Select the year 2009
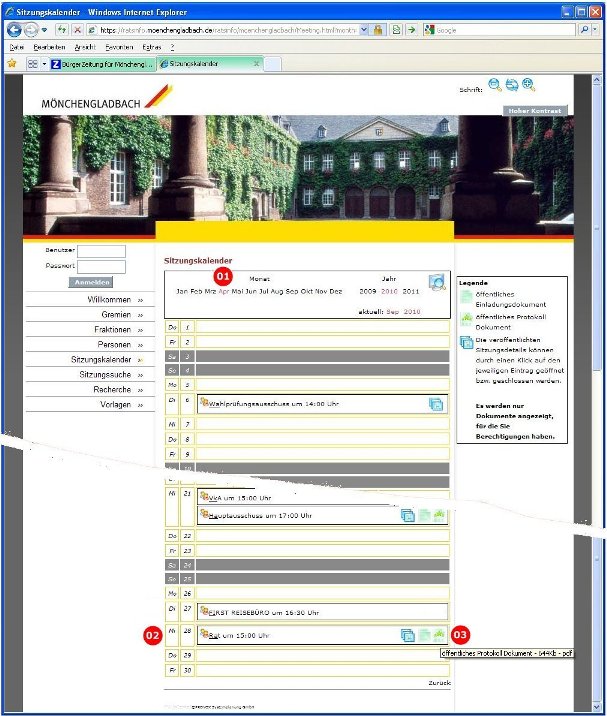 pyautogui.click(x=368, y=291)
